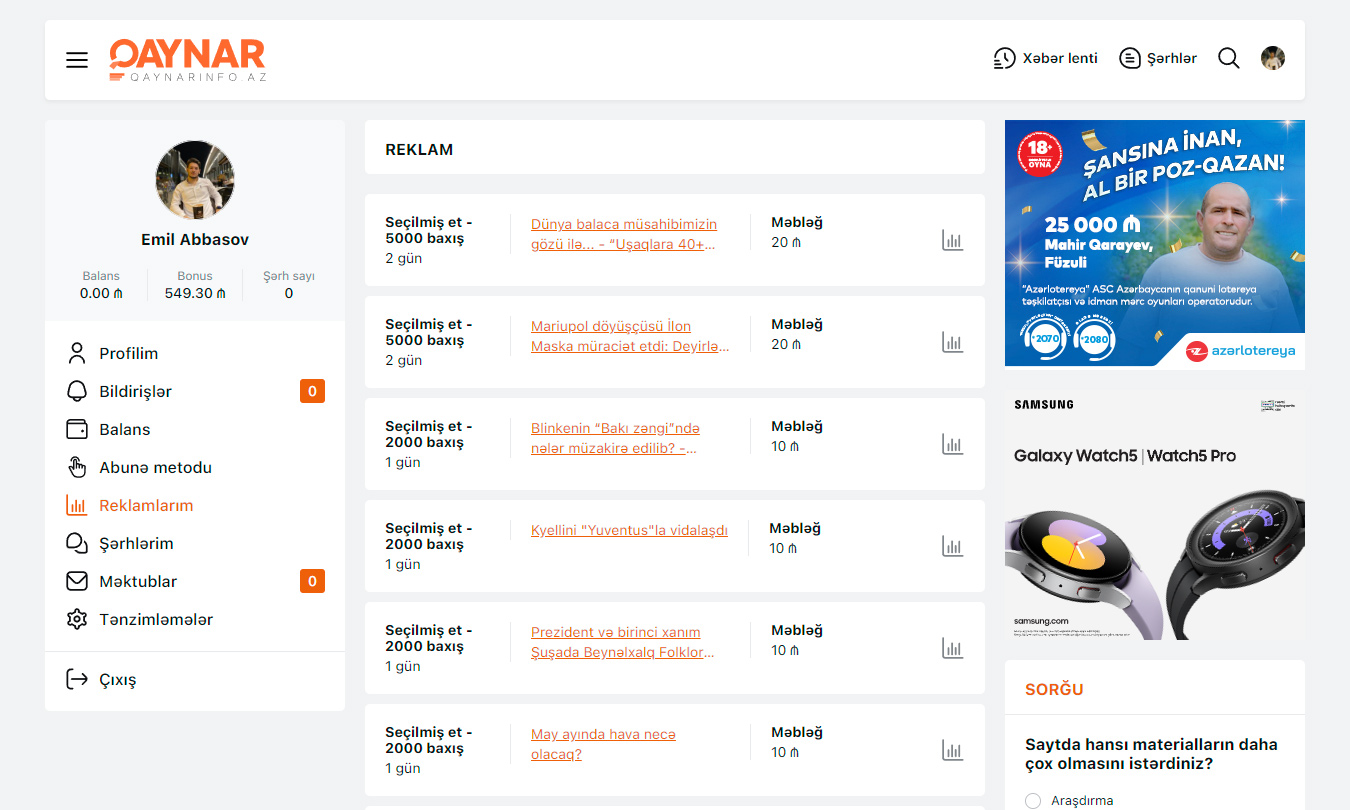Select Abunə metodu in sidebar

(x=155, y=467)
